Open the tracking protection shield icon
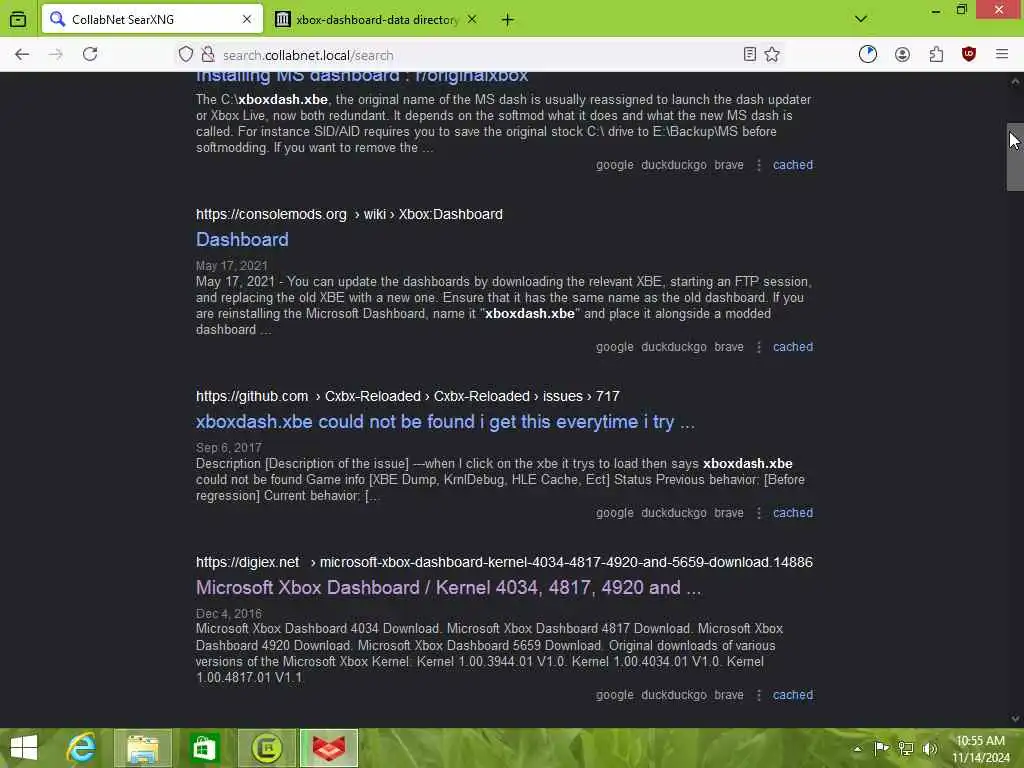Viewport: 1024px width, 768px height. pyautogui.click(x=186, y=55)
